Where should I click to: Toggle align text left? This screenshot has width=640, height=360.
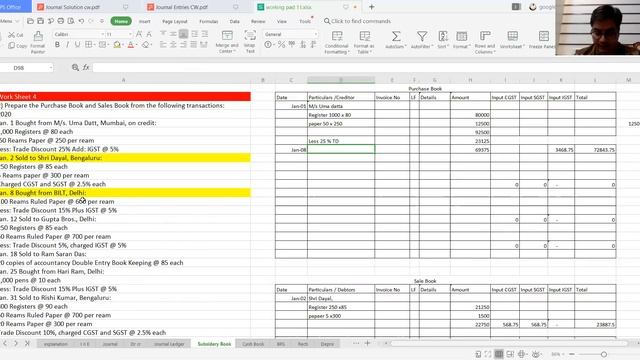[x=163, y=44]
